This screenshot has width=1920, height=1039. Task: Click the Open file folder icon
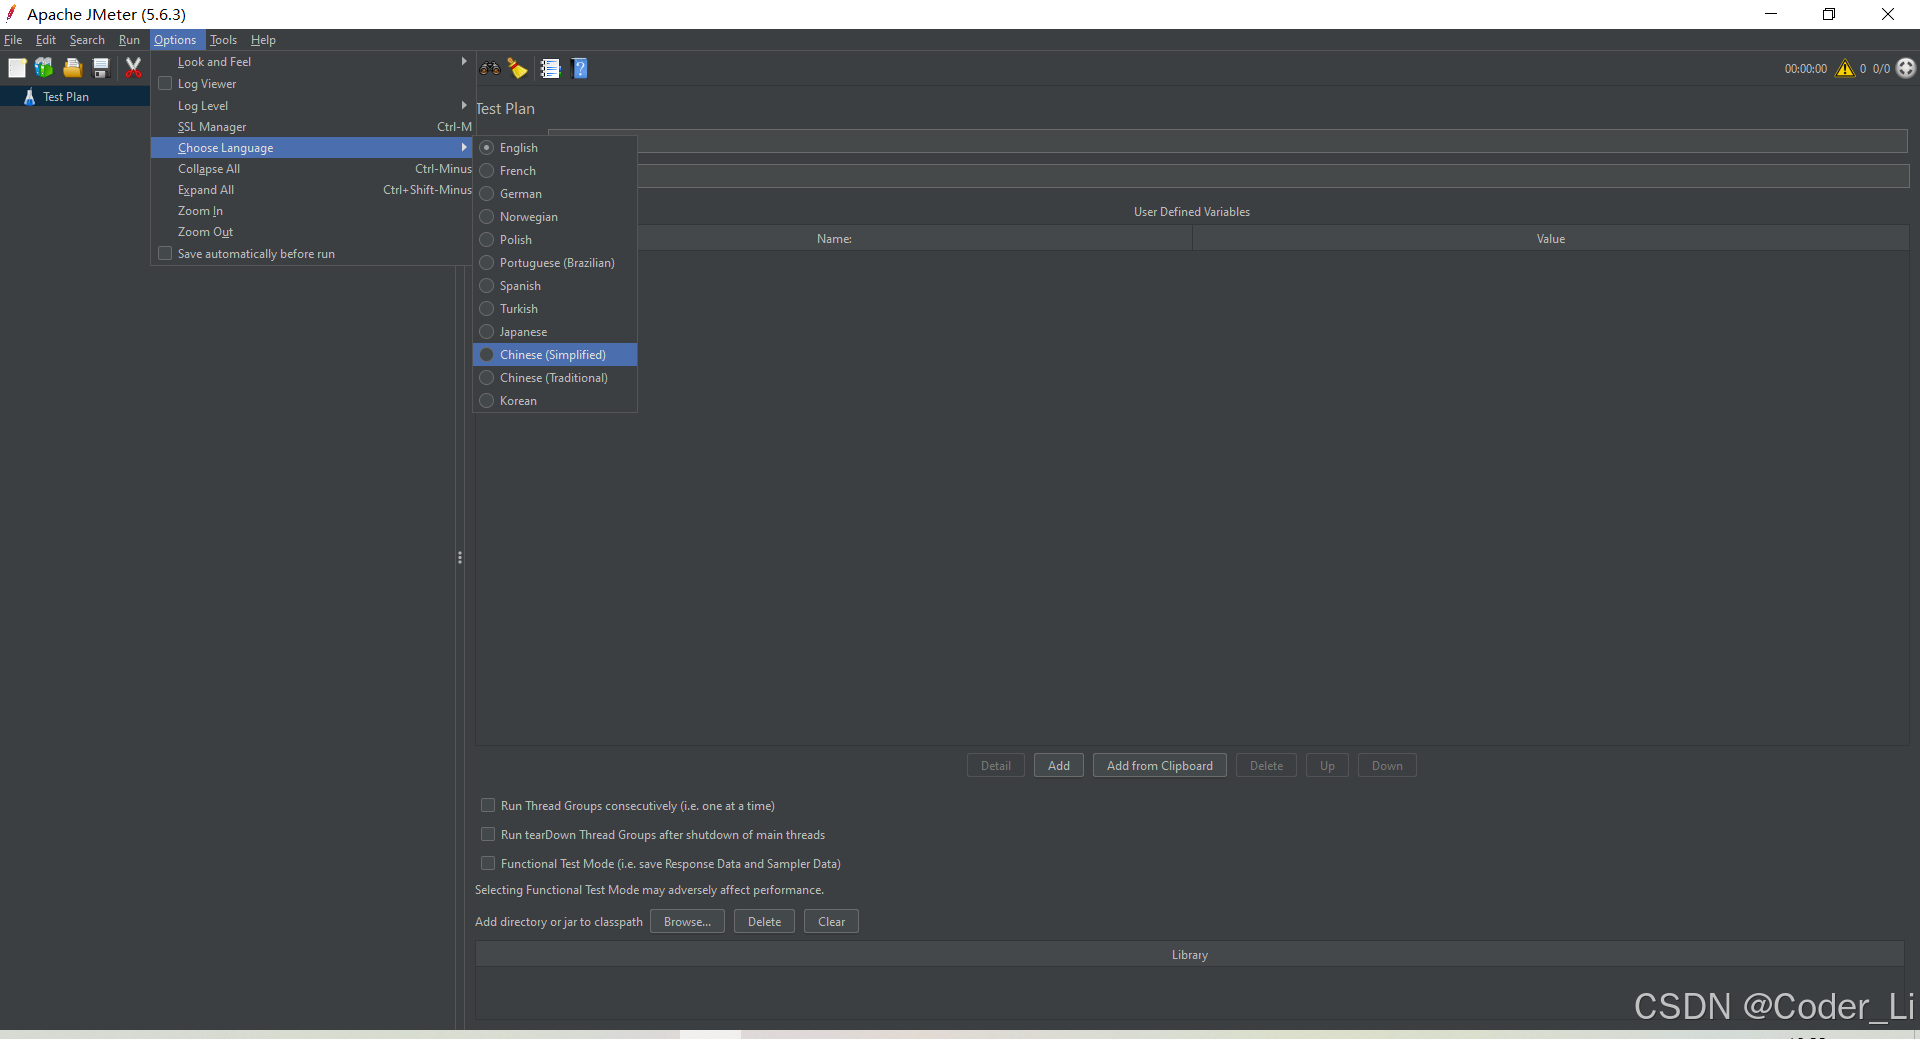coord(72,68)
